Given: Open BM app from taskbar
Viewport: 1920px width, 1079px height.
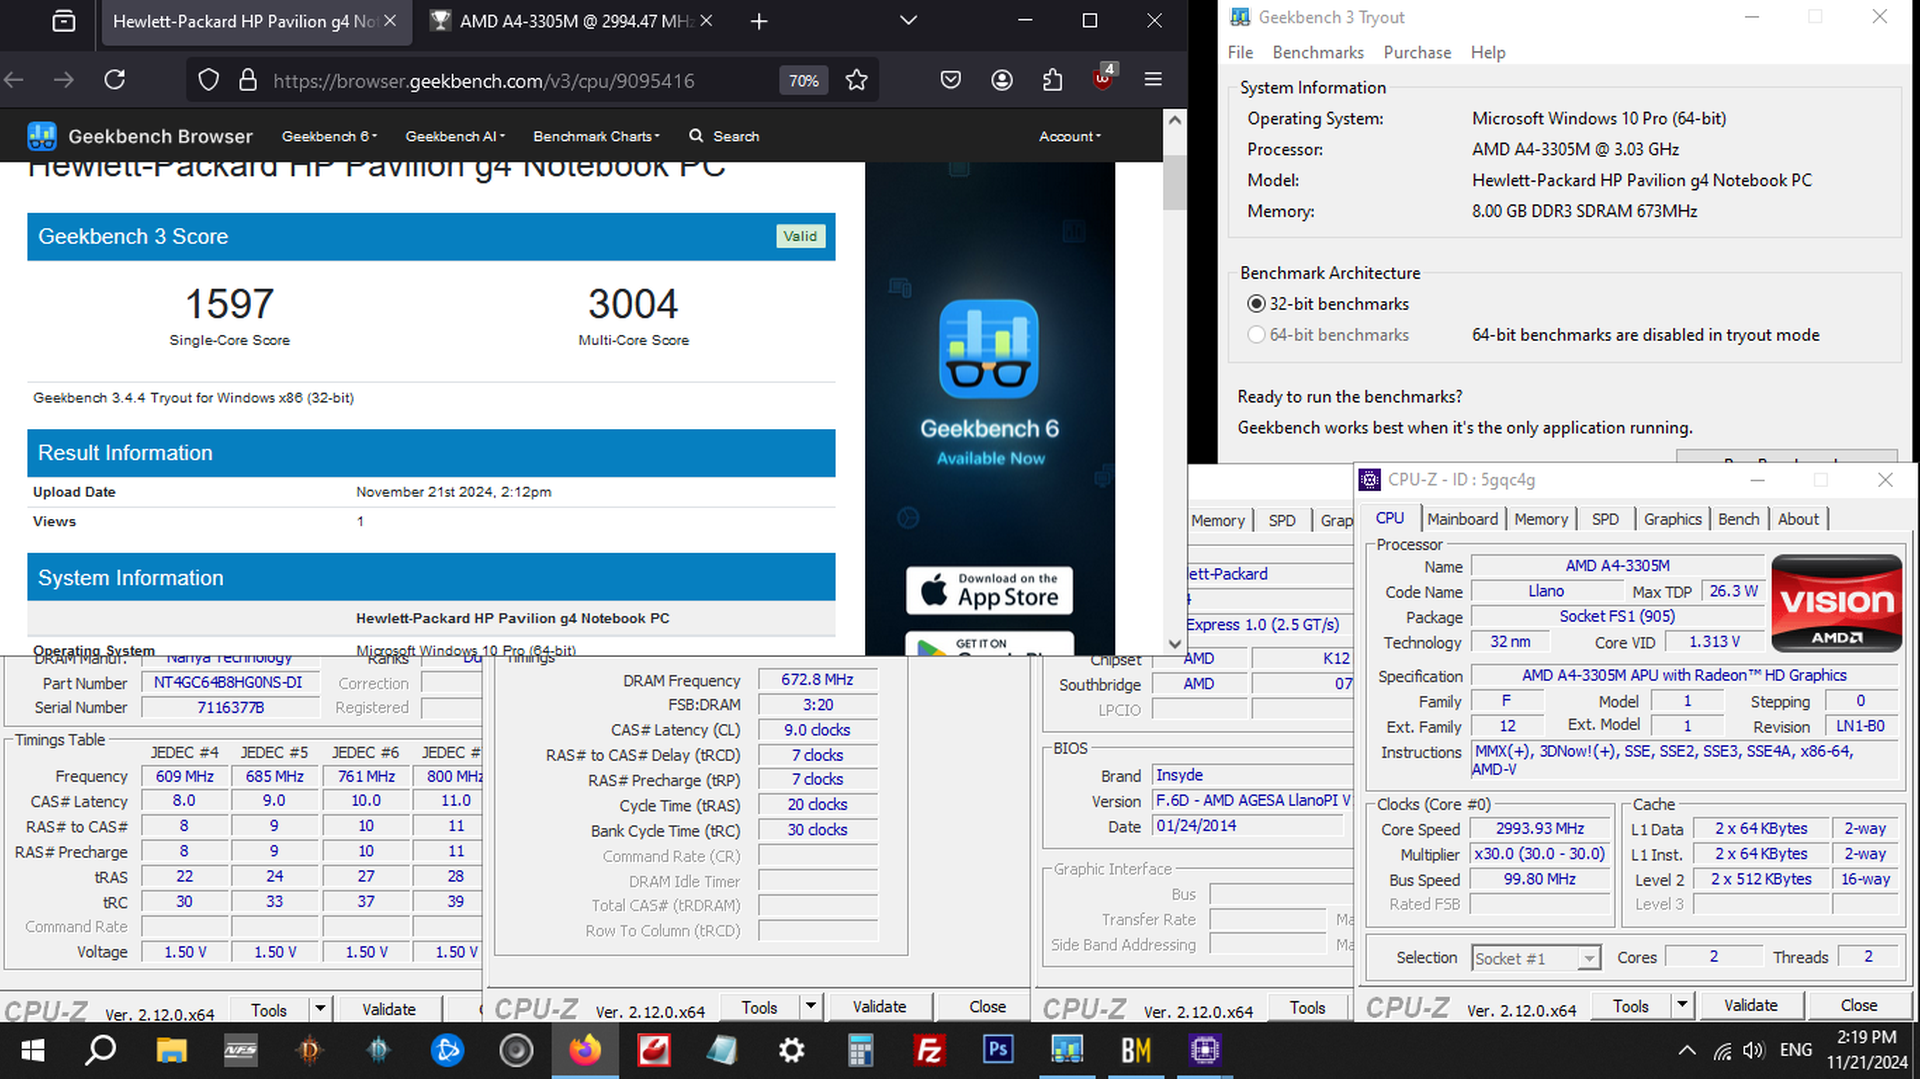Looking at the screenshot, I should 1136,1050.
